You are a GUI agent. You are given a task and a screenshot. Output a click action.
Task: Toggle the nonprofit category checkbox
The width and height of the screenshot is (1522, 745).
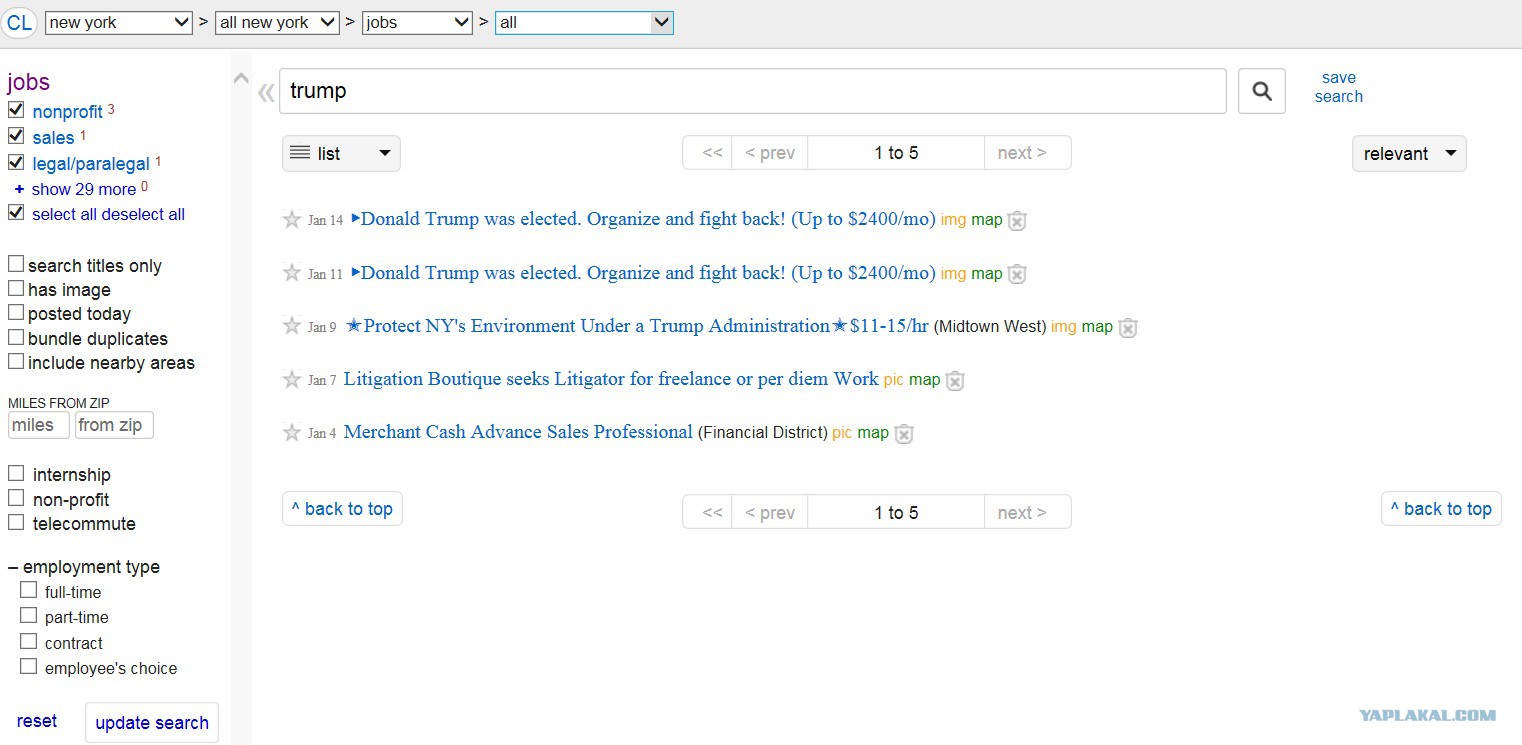(x=16, y=110)
